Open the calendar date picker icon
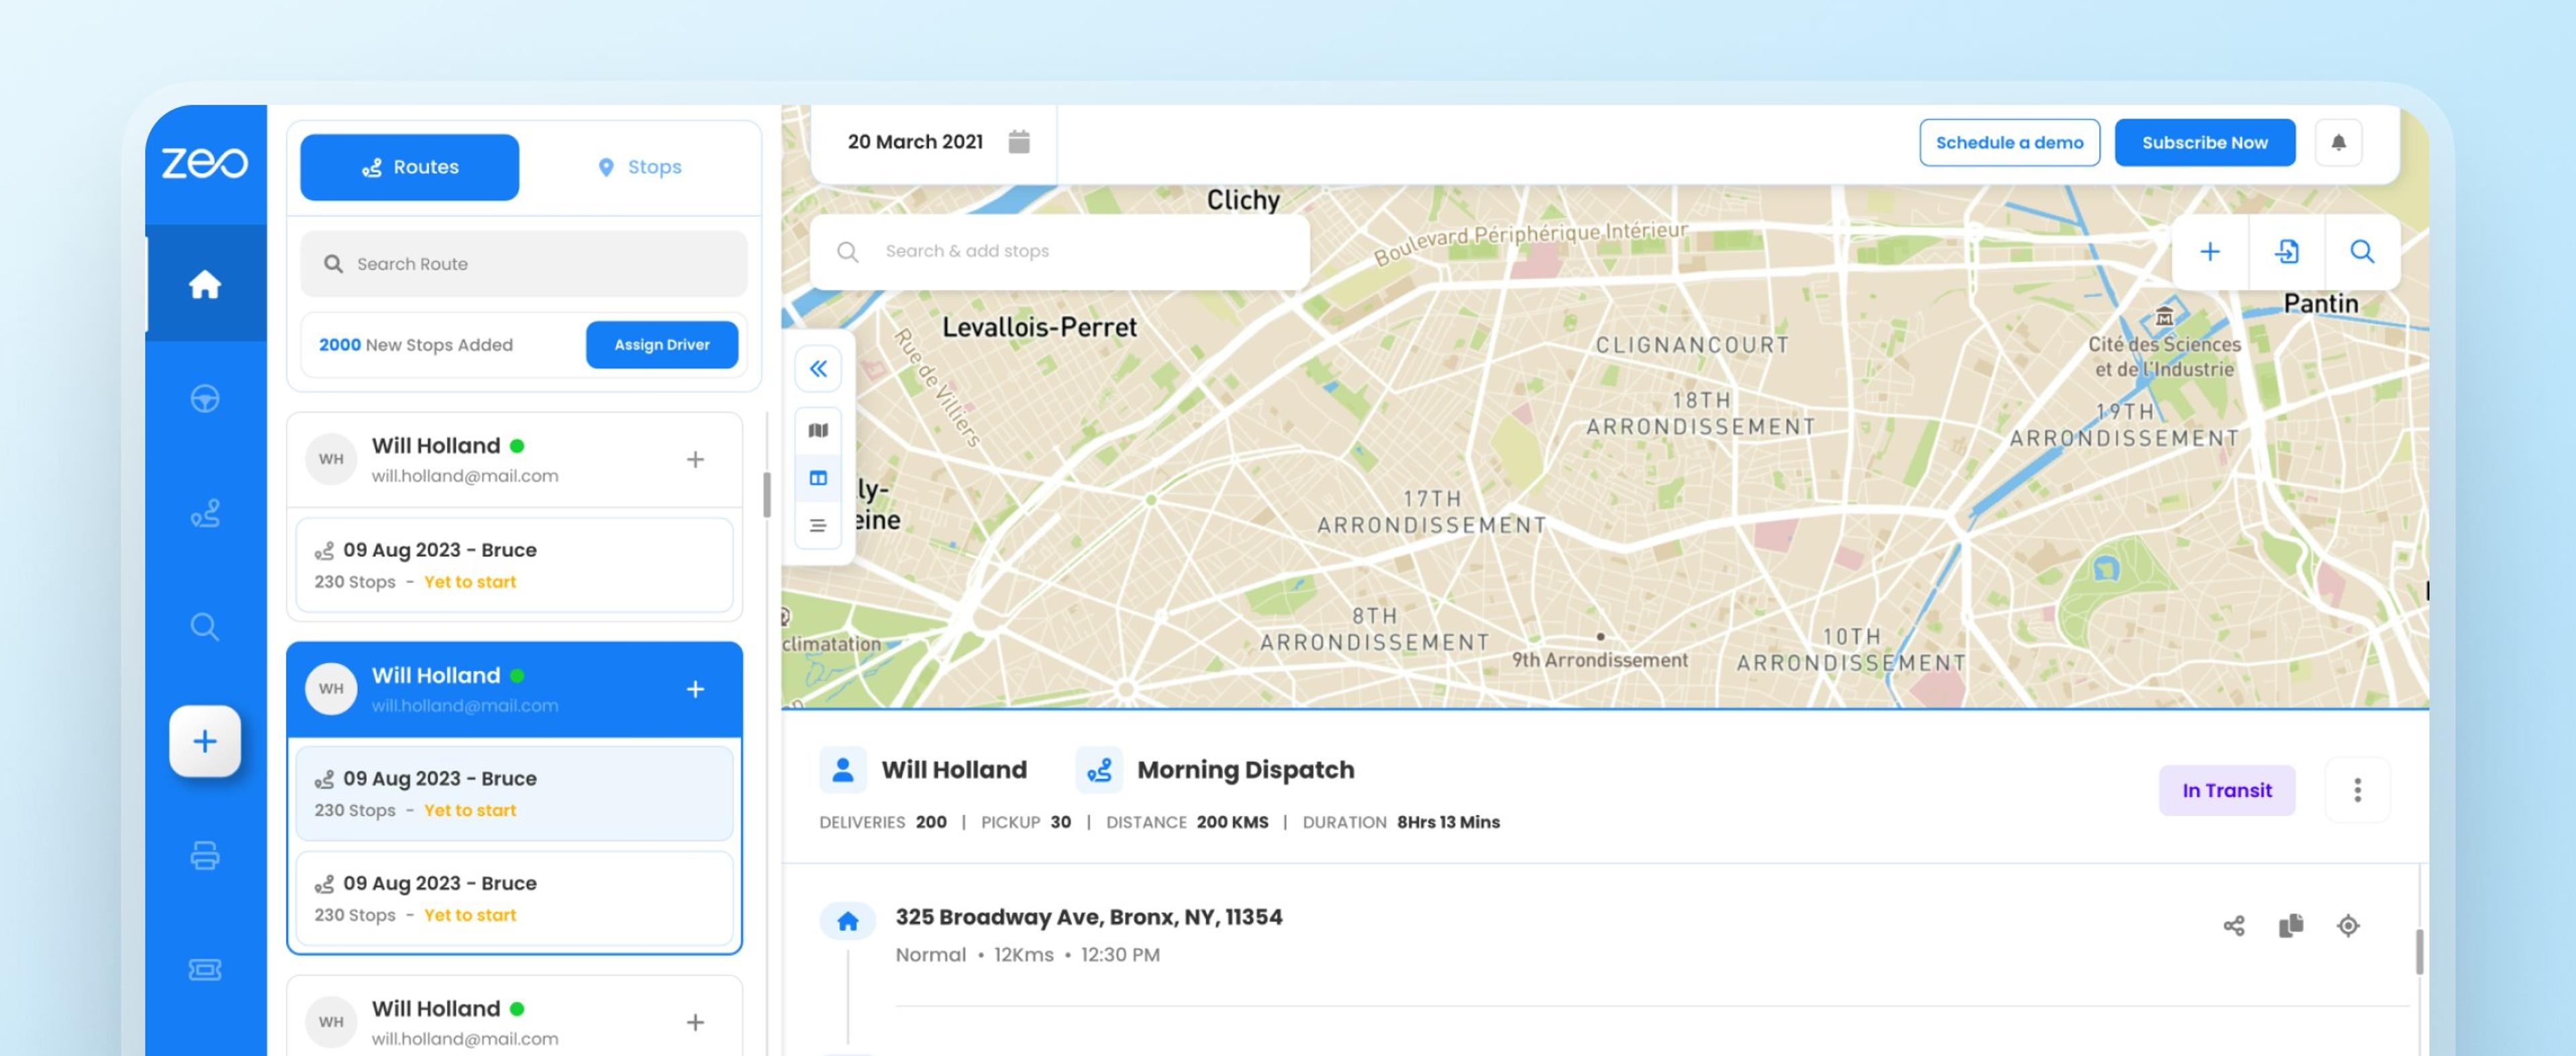The image size is (2576, 1056). 1018,142
